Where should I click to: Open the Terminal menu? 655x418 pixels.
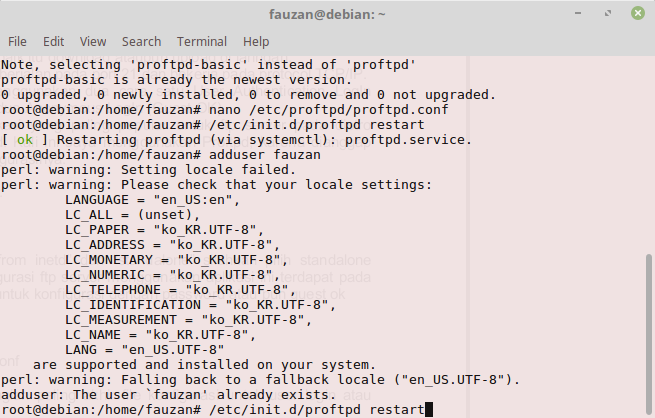click(202, 42)
